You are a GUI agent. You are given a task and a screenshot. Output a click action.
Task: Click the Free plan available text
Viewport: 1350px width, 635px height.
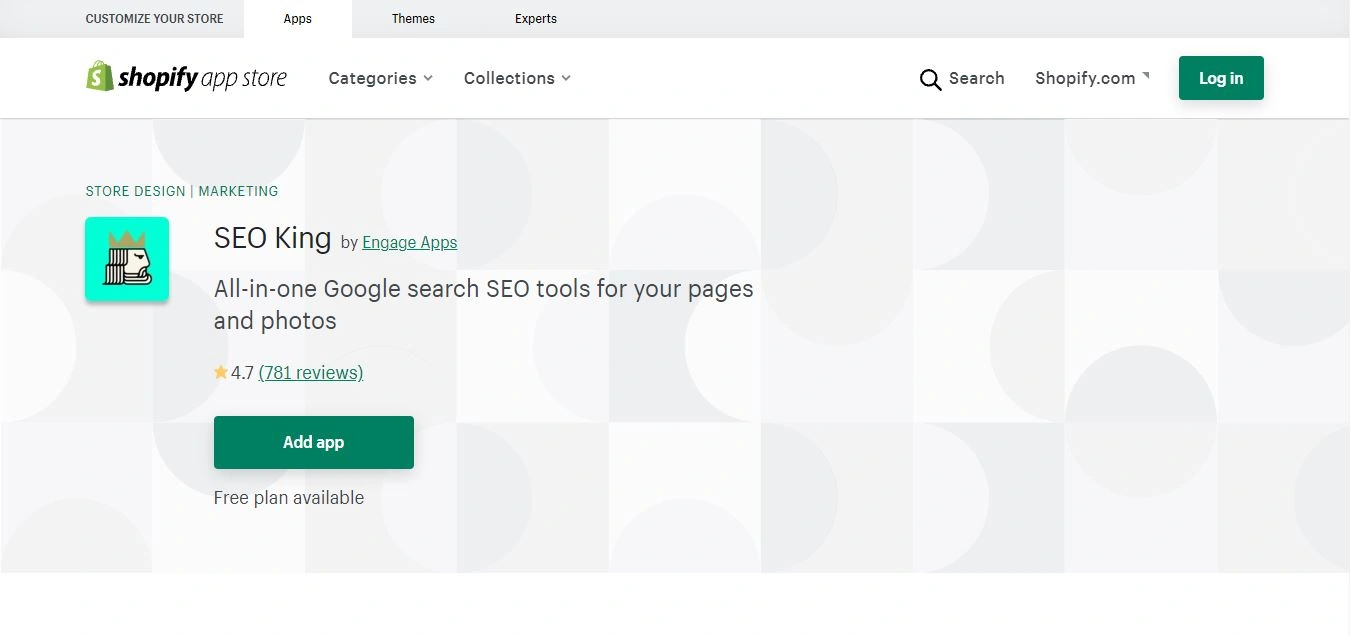(x=289, y=498)
